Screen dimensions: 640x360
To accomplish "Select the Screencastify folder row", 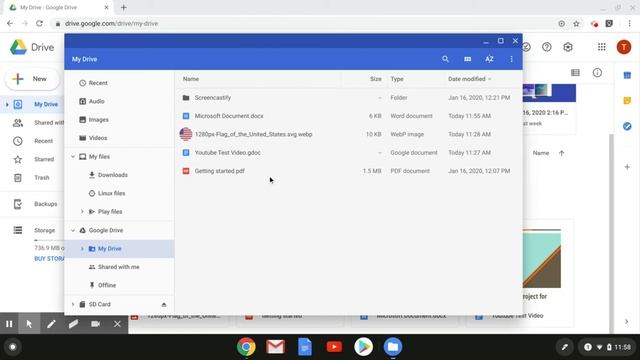I will pos(349,98).
